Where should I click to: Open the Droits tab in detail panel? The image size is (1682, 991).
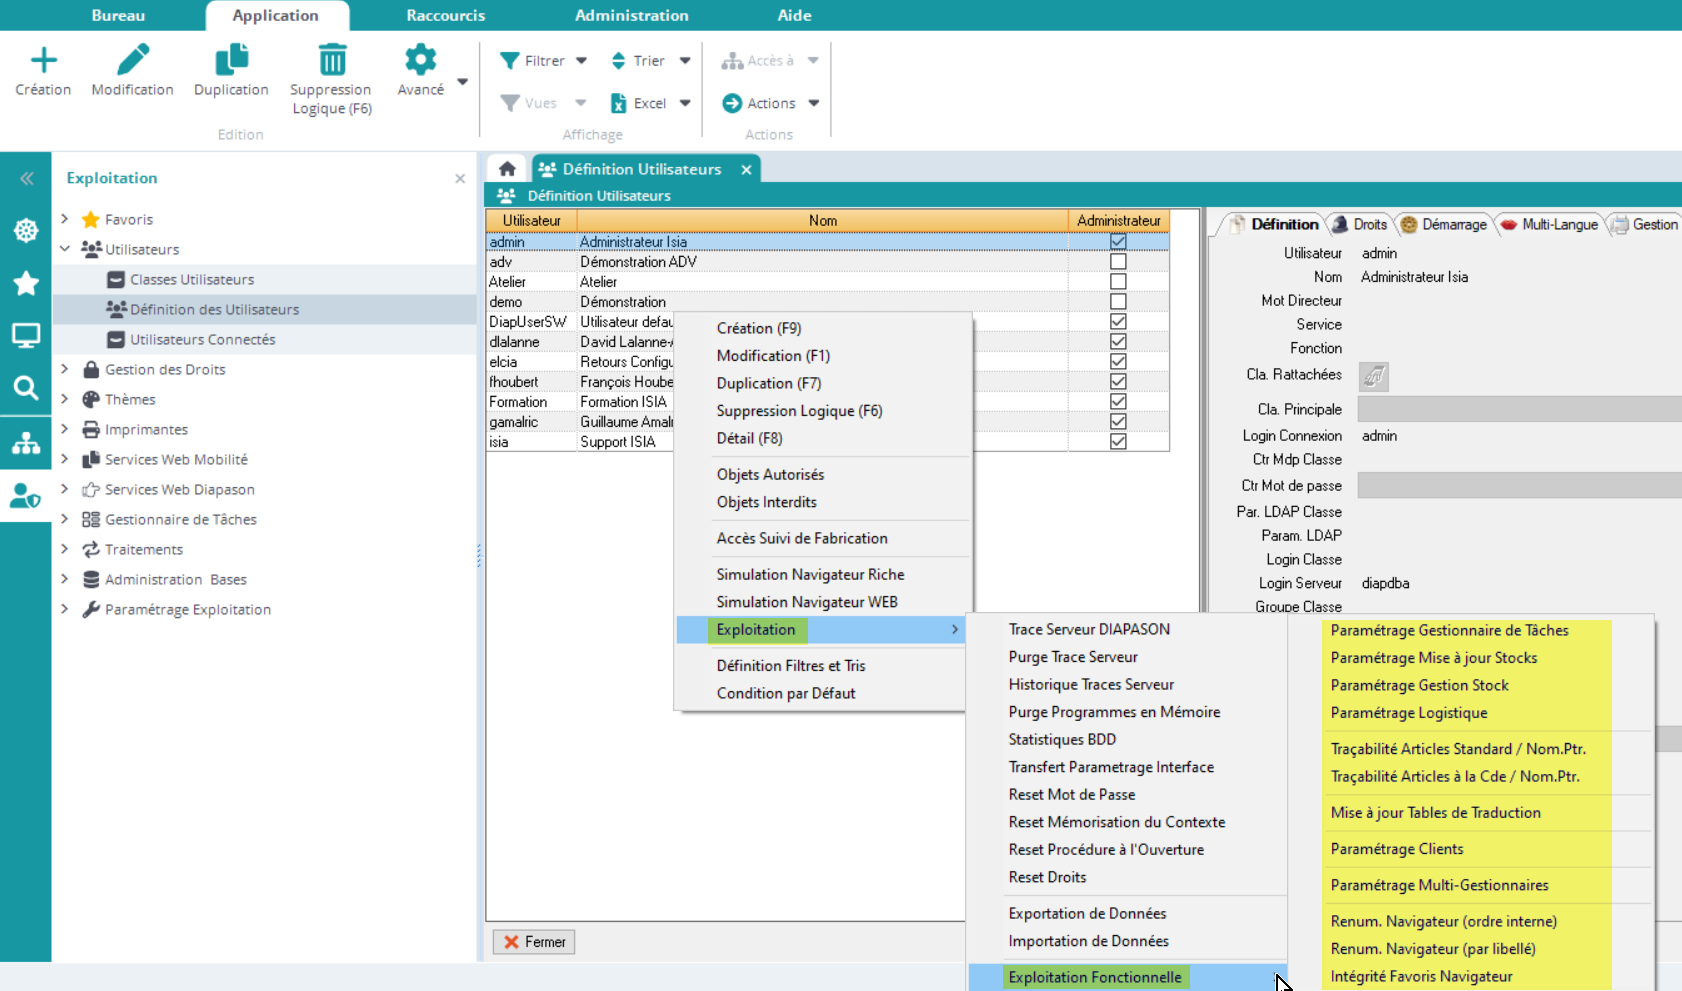(1362, 225)
